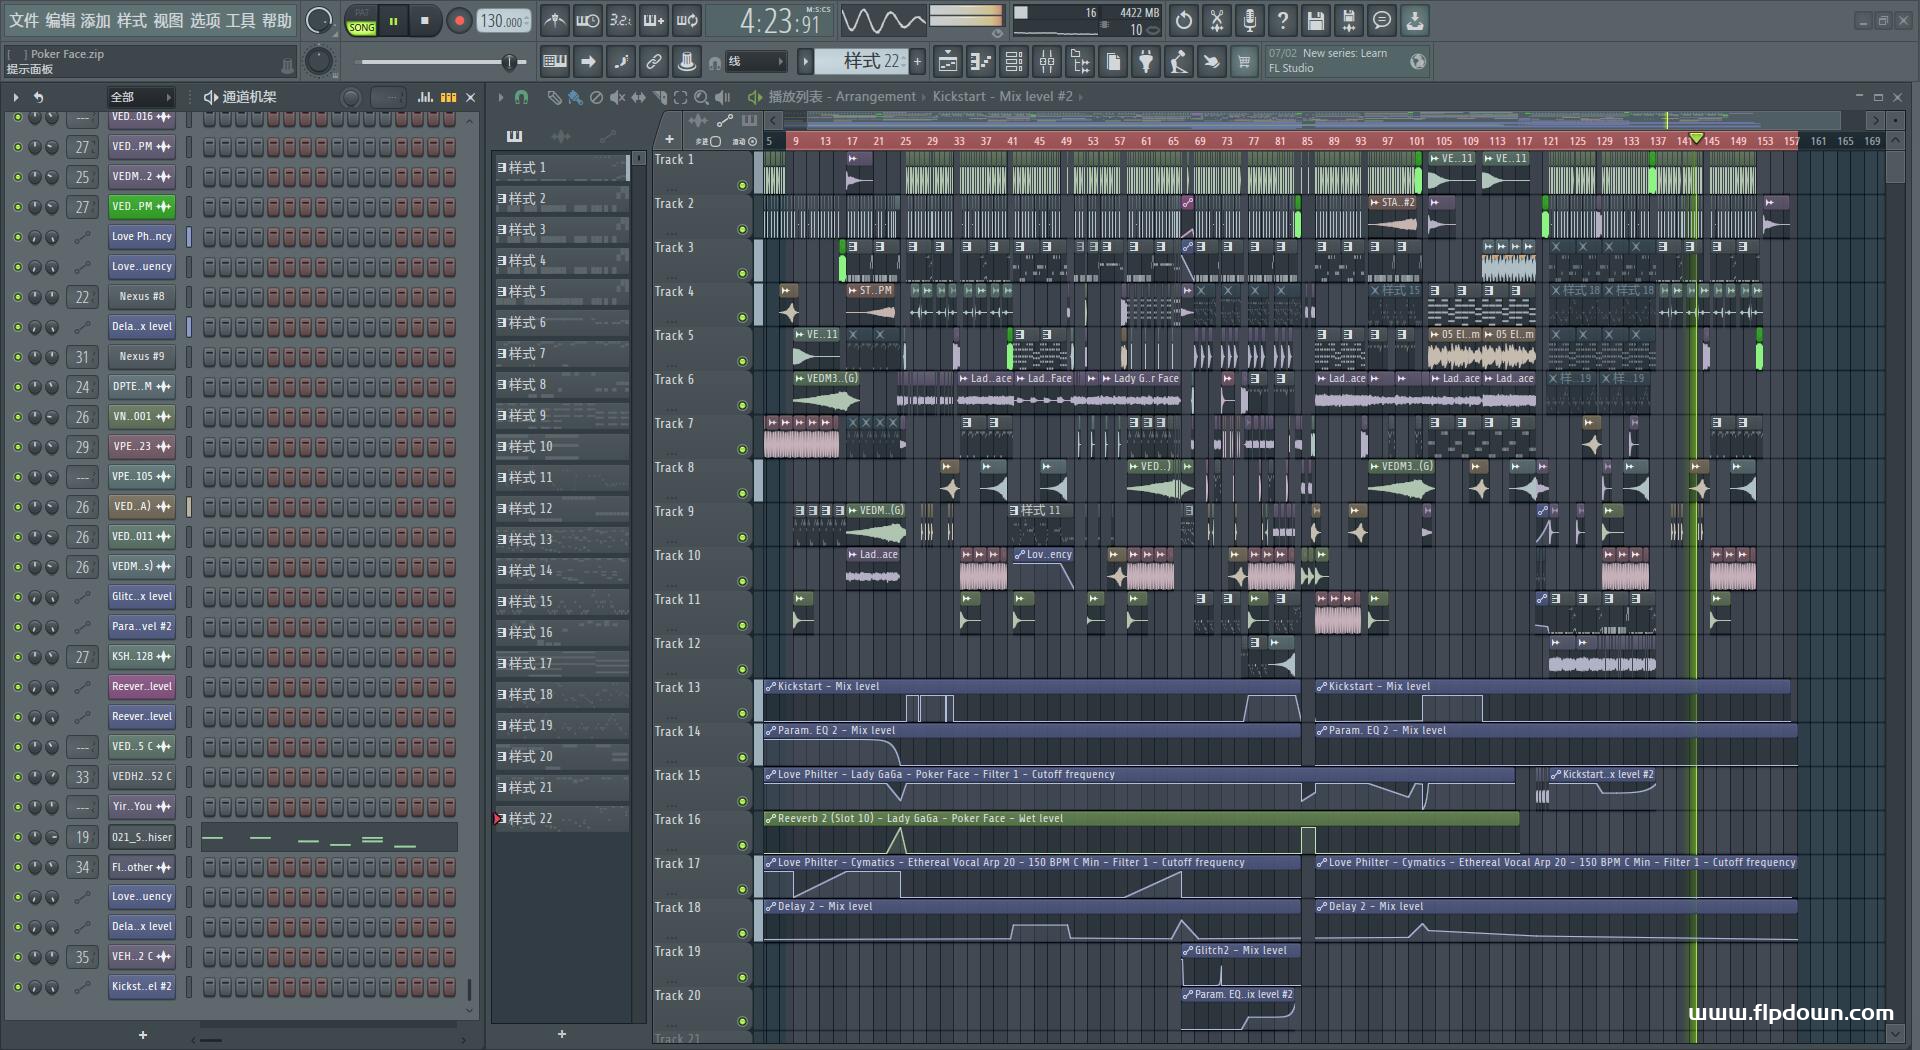Open the 文件 menu
Image resolution: width=1920 pixels, height=1050 pixels.
(24, 20)
